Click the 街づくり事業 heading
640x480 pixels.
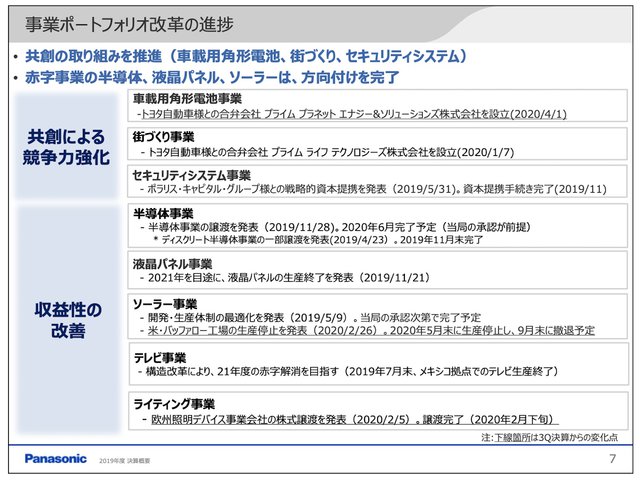pos(163,136)
